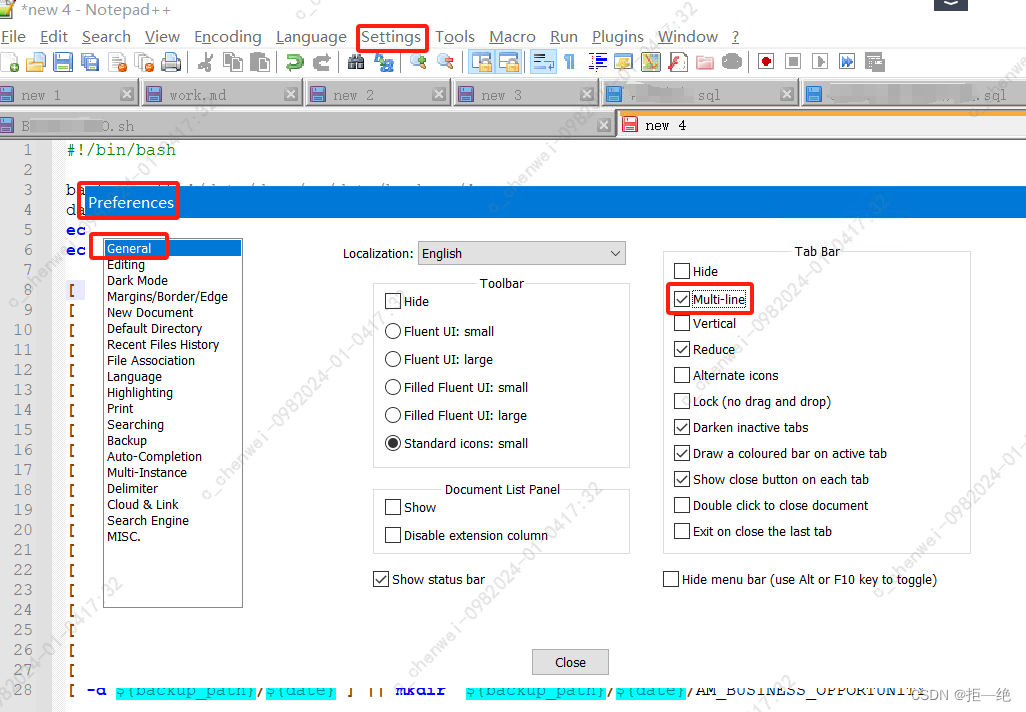This screenshot has width=1026, height=712.
Task: Click the Zoom Out magnifier icon
Action: (446, 63)
